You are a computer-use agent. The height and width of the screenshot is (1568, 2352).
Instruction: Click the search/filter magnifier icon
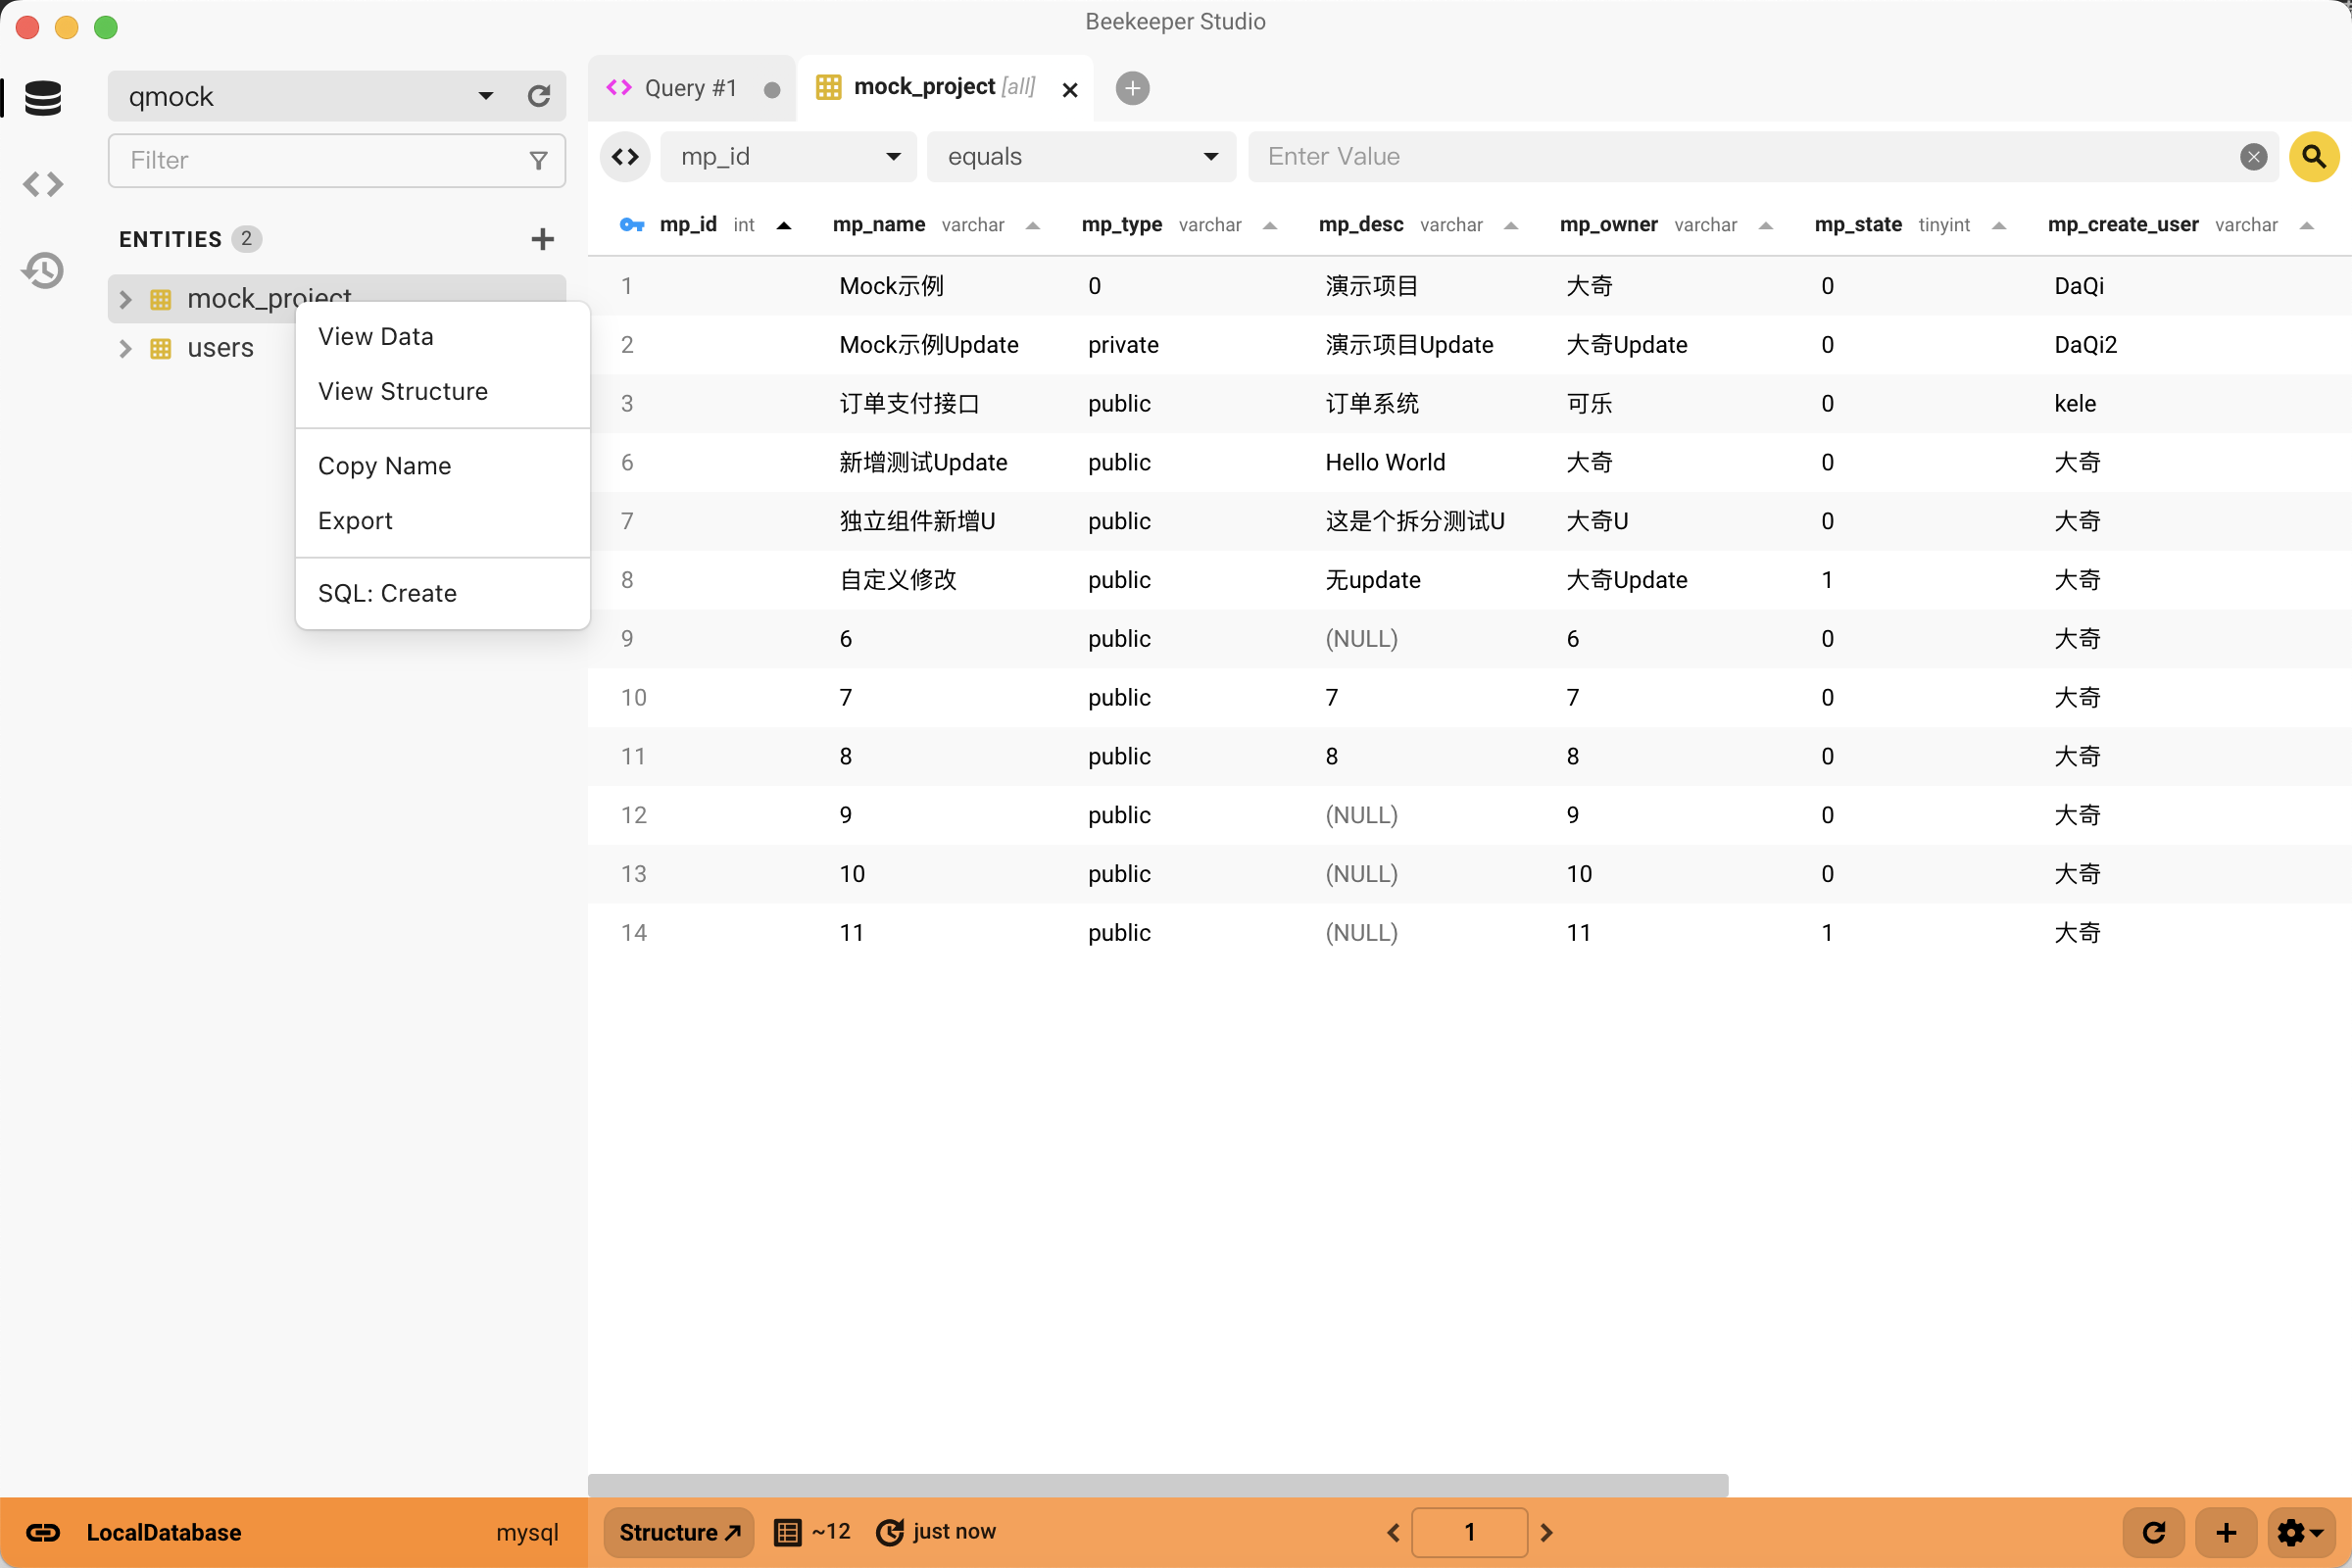point(2314,156)
